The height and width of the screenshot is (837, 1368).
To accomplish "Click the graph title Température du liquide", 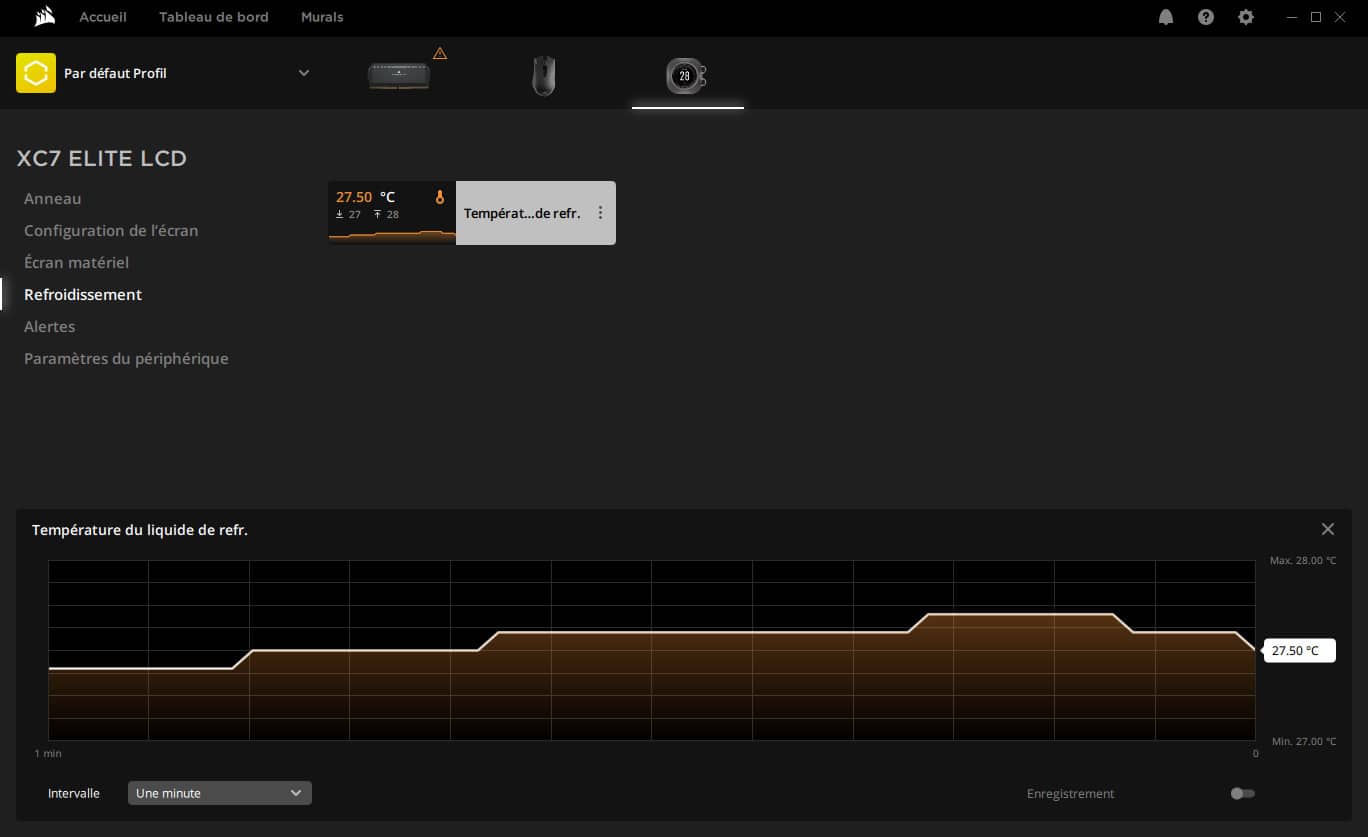I will pyautogui.click(x=140, y=530).
